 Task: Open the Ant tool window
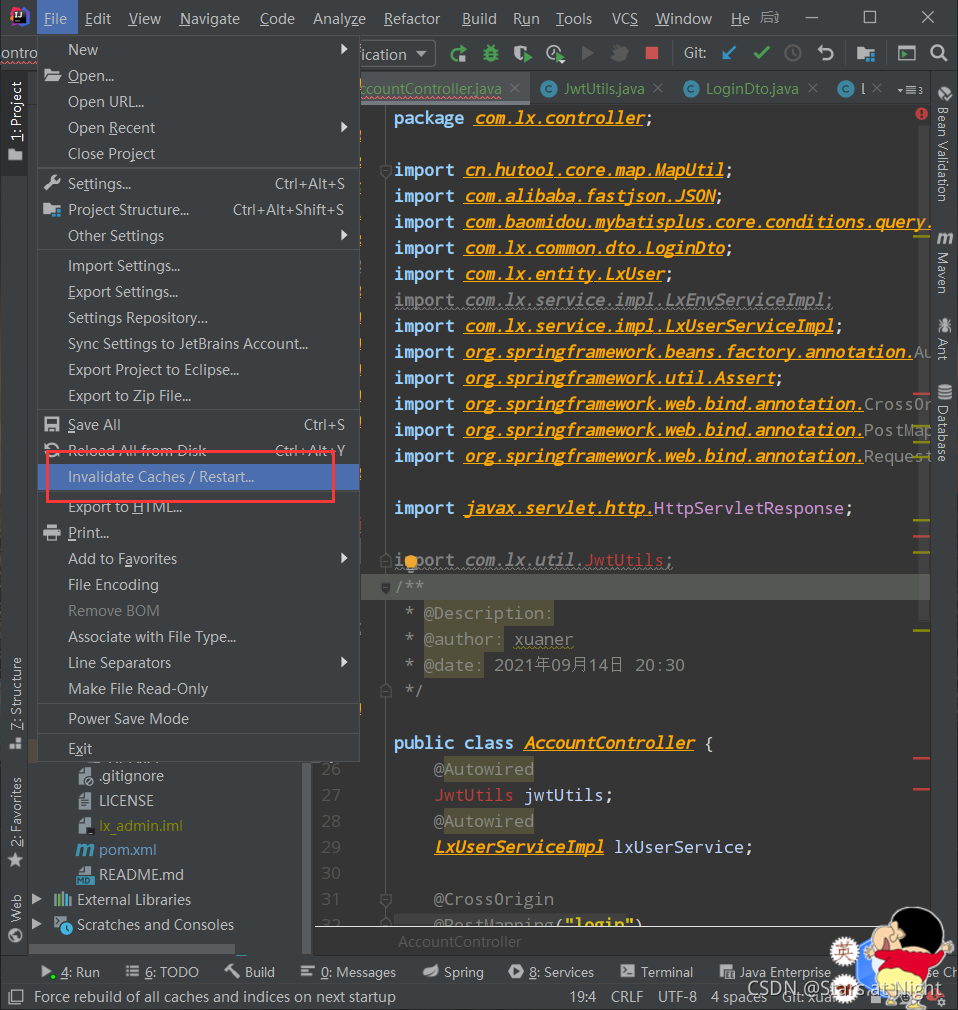pos(944,338)
